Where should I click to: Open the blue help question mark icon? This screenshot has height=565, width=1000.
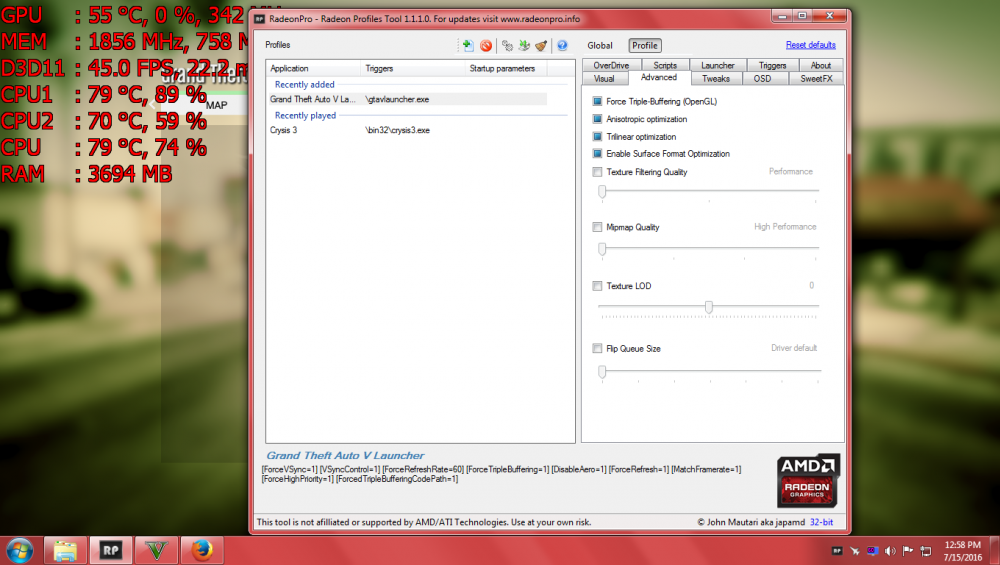click(x=562, y=45)
